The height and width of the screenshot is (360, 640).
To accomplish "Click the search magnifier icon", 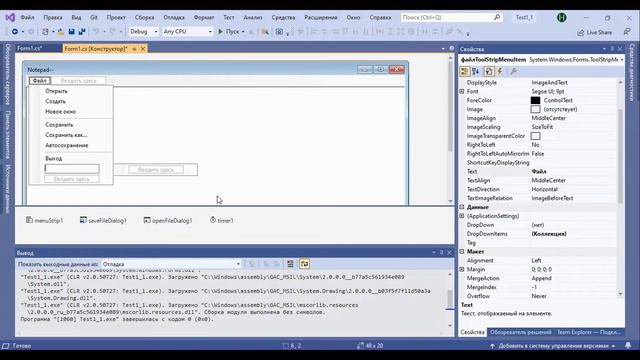I will pyautogui.click(x=497, y=17).
